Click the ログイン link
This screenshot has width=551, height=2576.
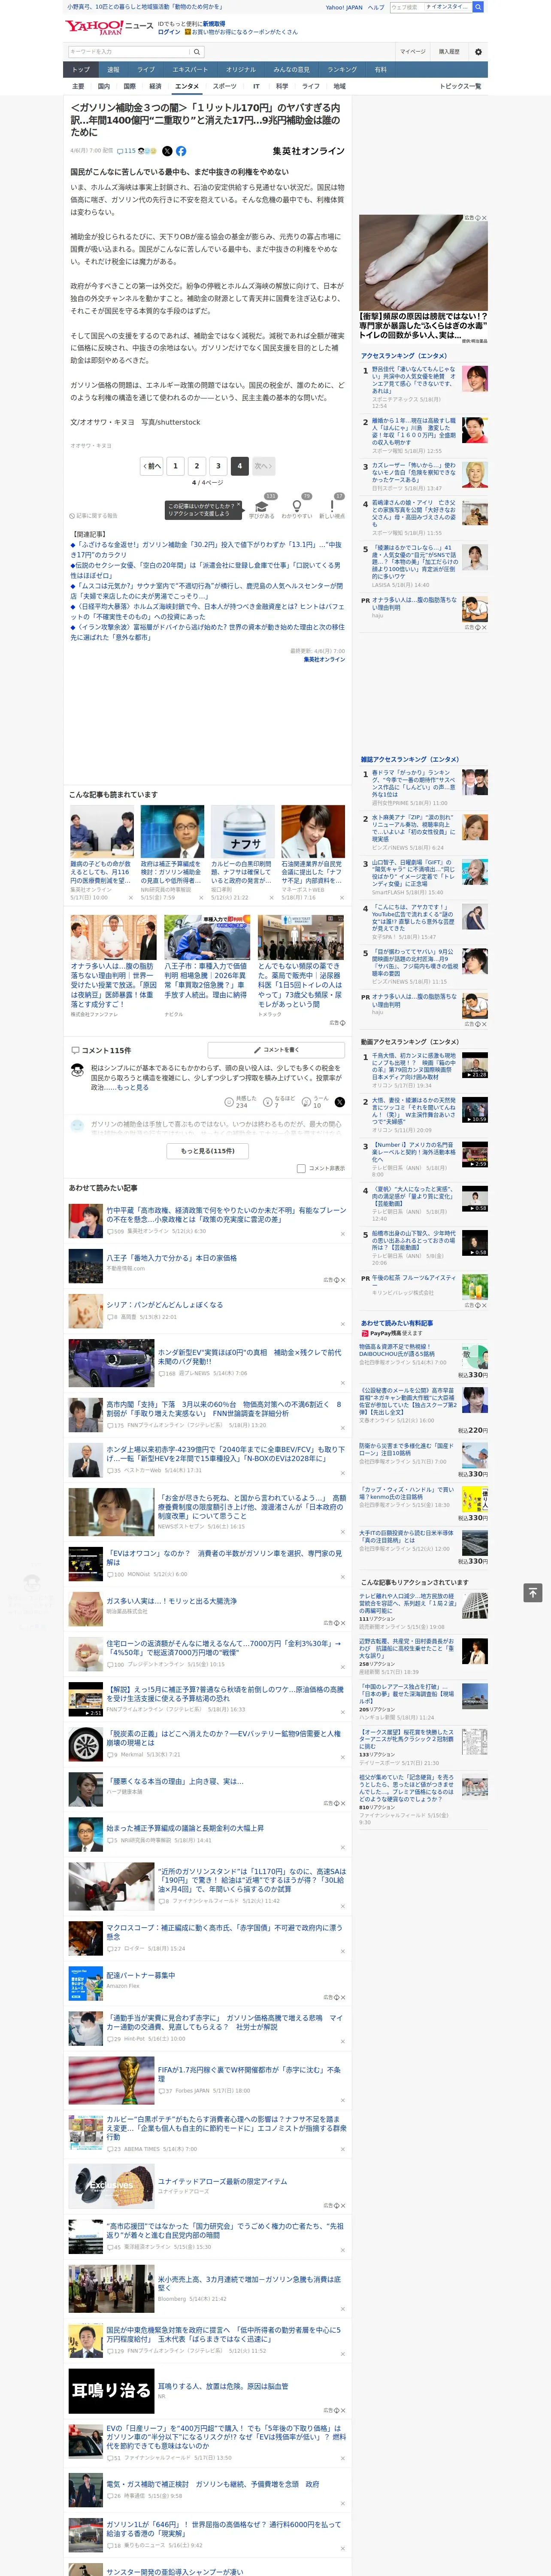pos(169,32)
